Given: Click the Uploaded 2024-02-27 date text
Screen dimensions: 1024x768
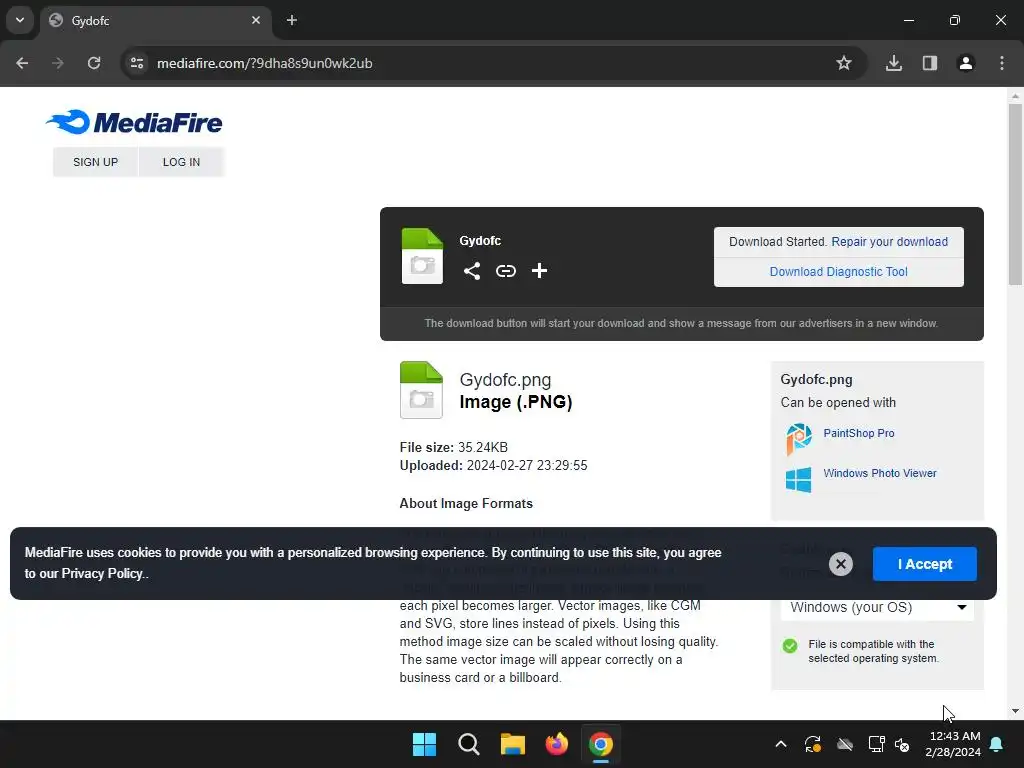Looking at the screenshot, I should click(494, 466).
